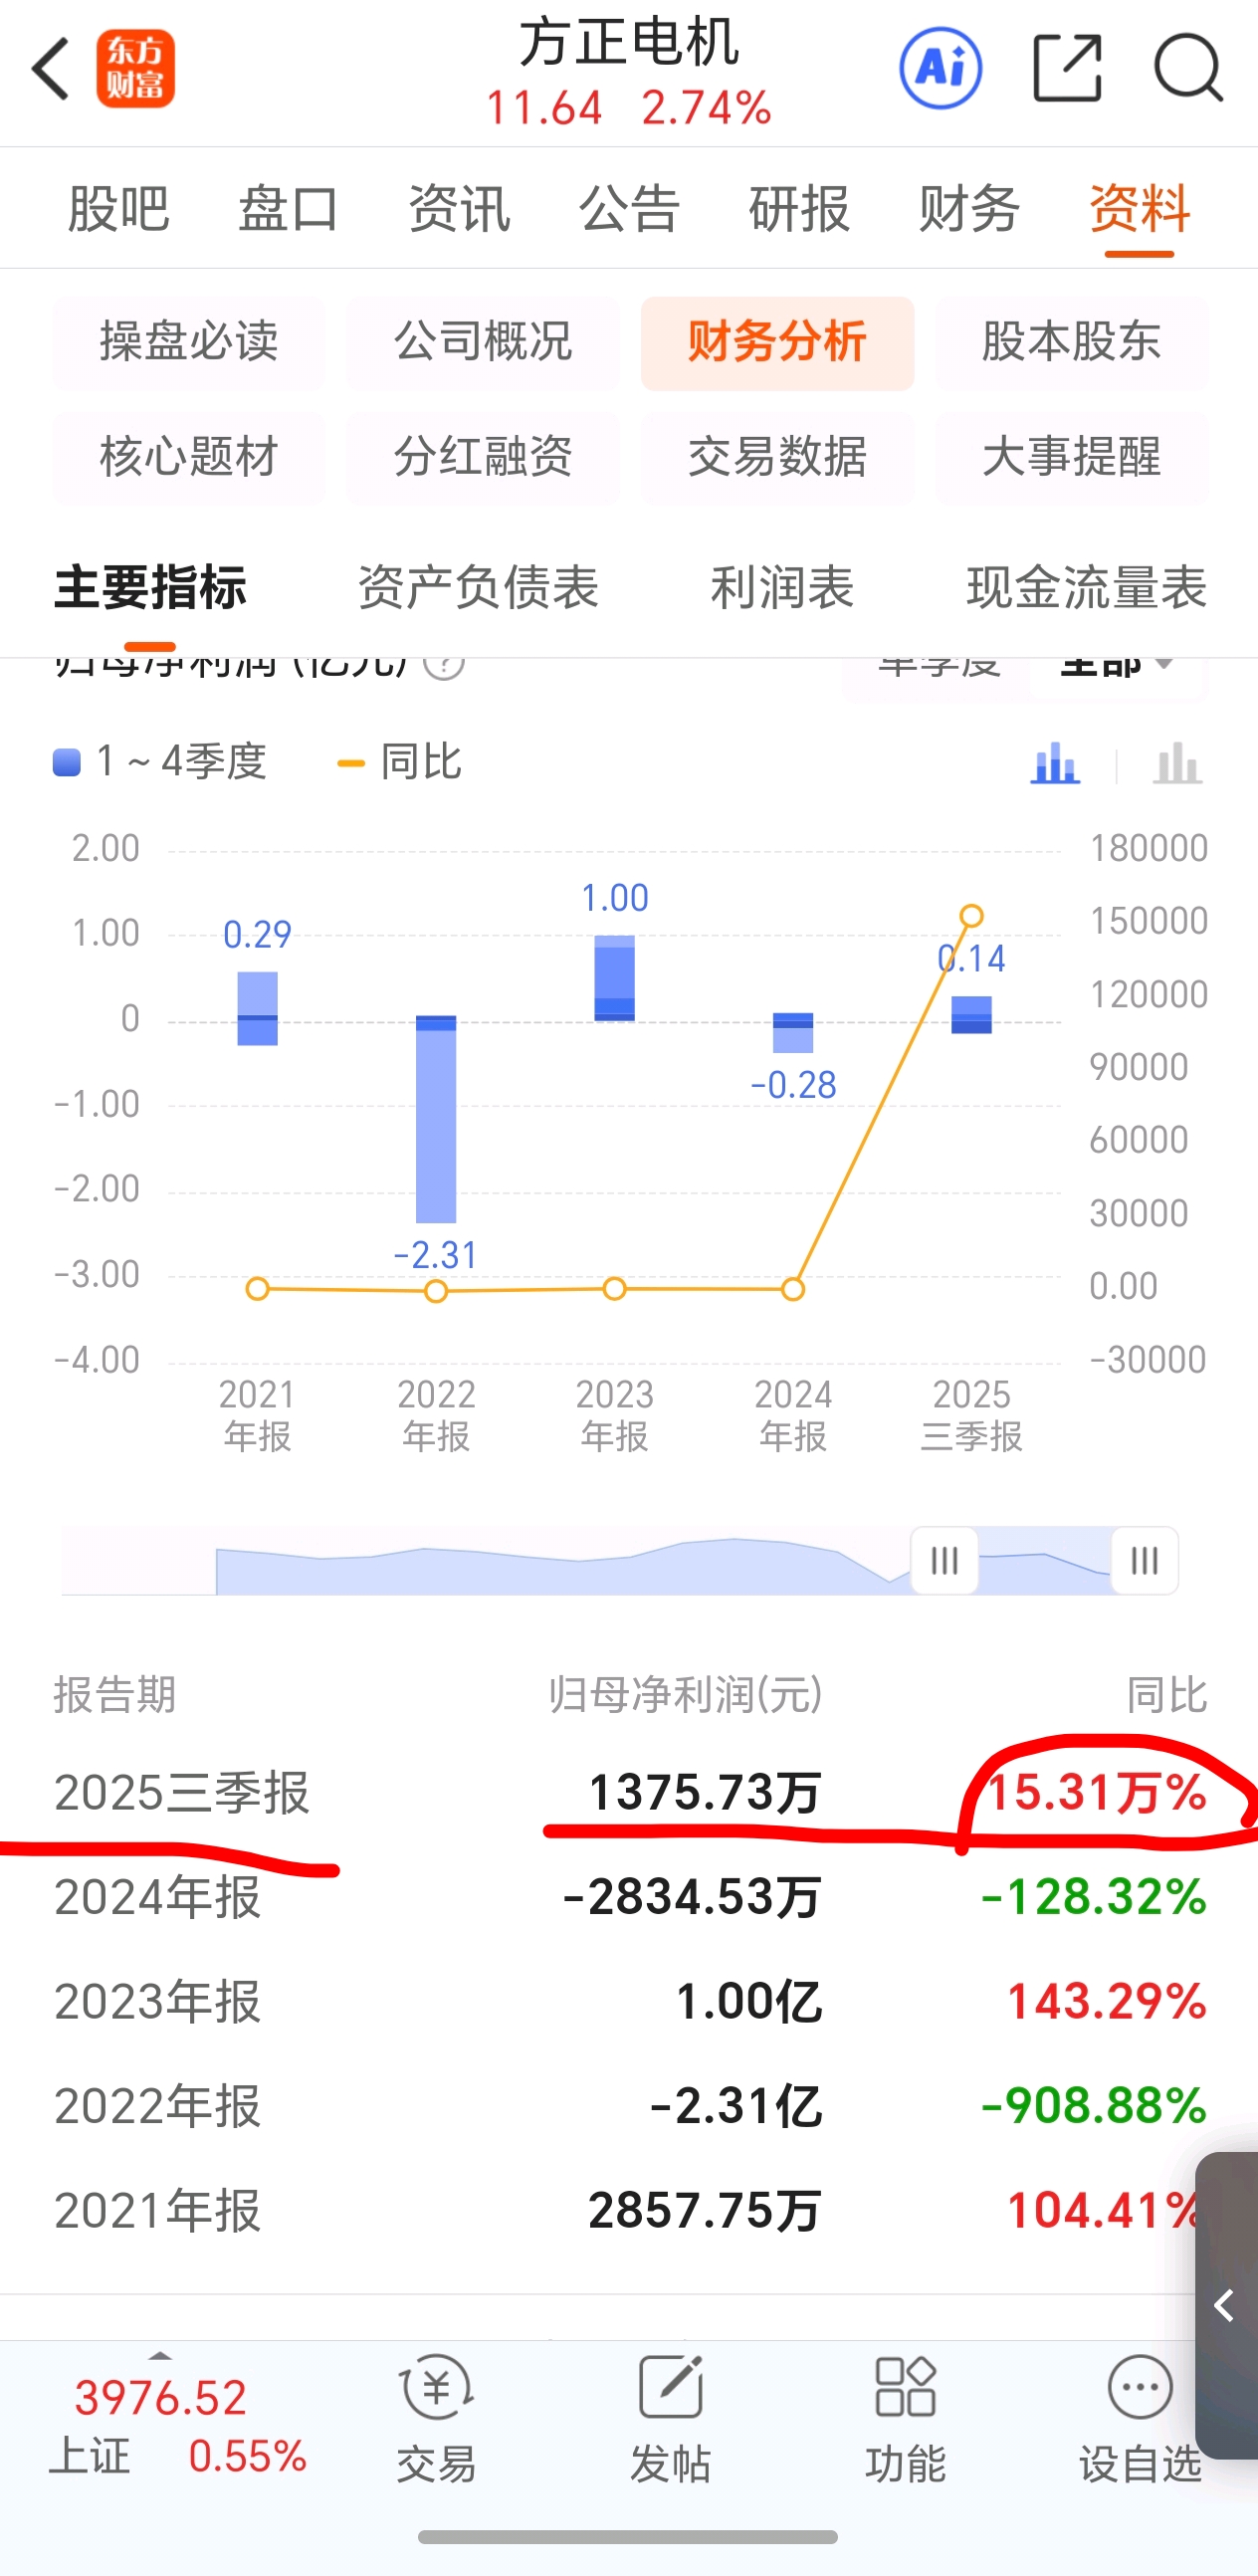Tap the back arrow icon
Viewport: 1258px width, 2576px height.
point(50,69)
